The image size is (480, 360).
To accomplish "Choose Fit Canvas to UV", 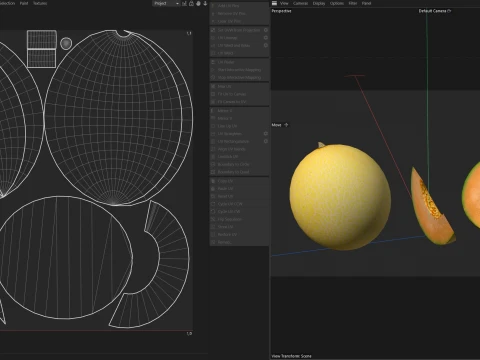I will [239, 102].
